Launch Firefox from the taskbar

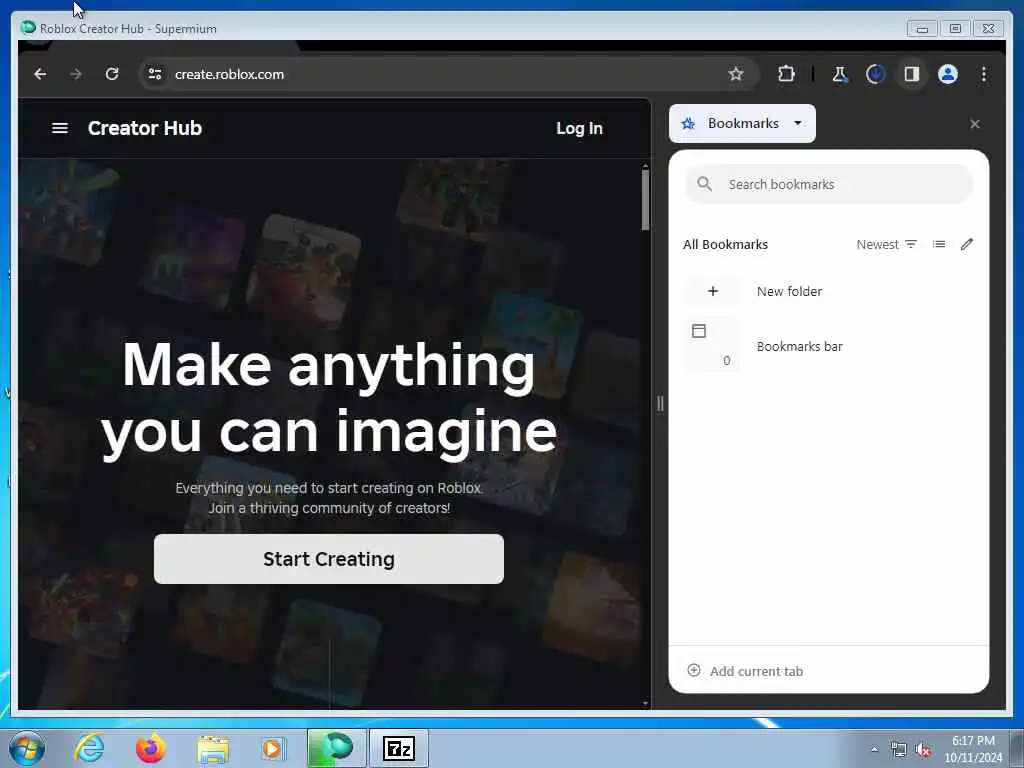tap(150, 748)
